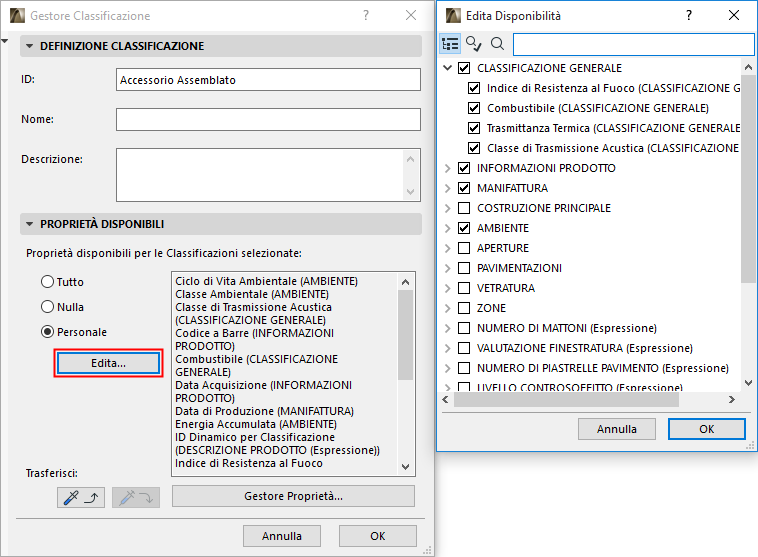Uncheck INFORMAZIONI PRODOTTO checkbox
This screenshot has height=557, width=758.
464,168
